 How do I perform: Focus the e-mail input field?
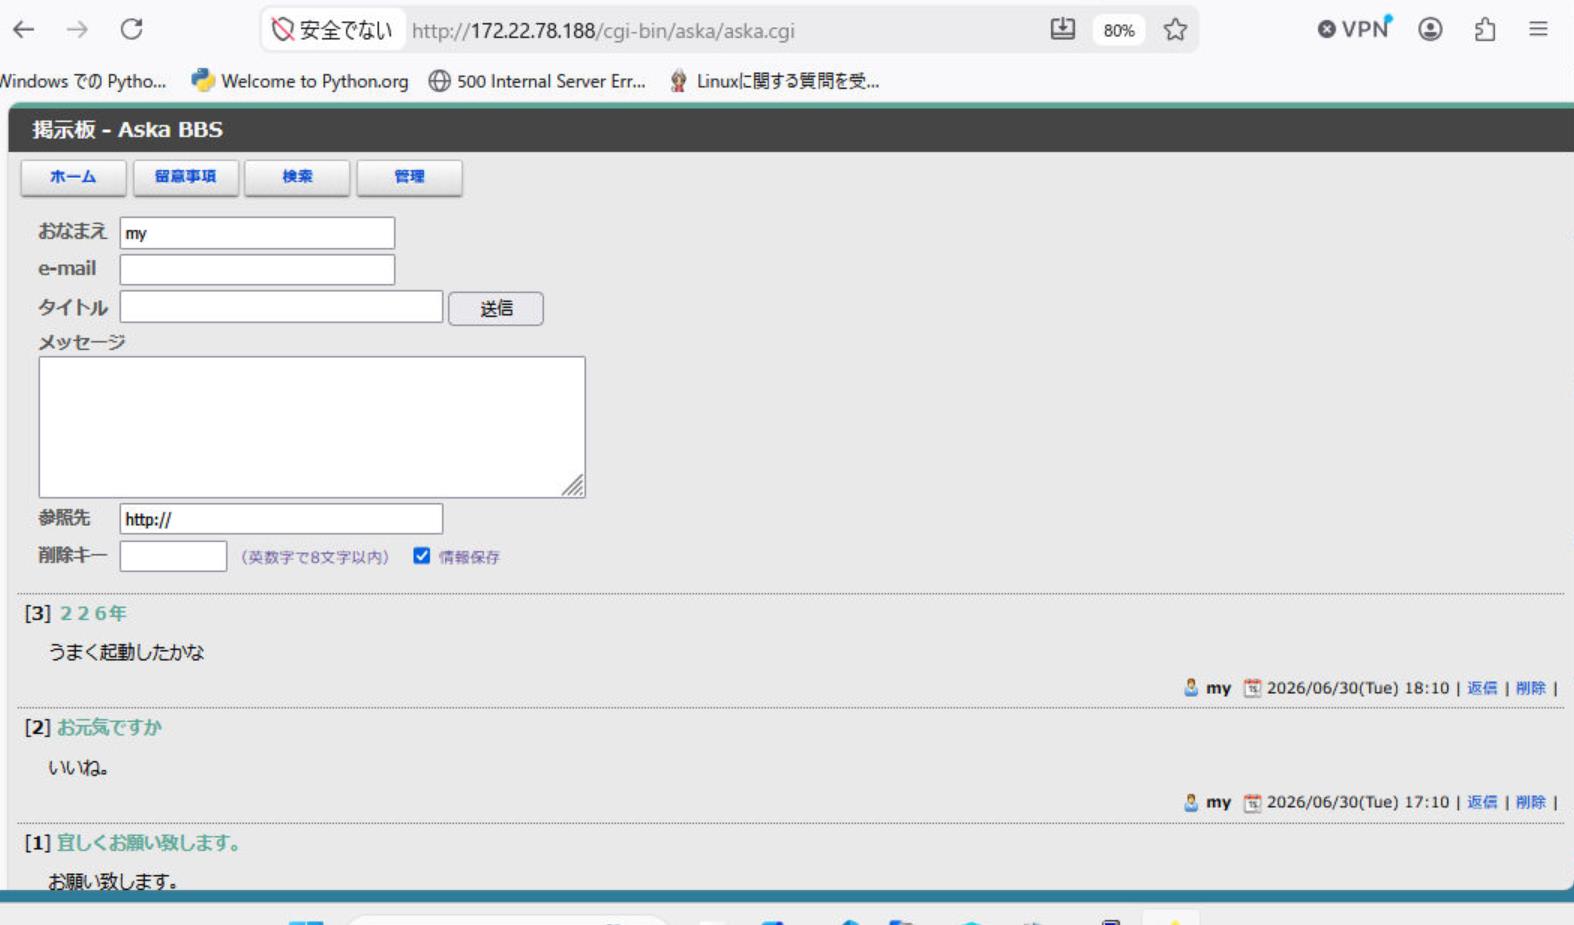coord(257,270)
